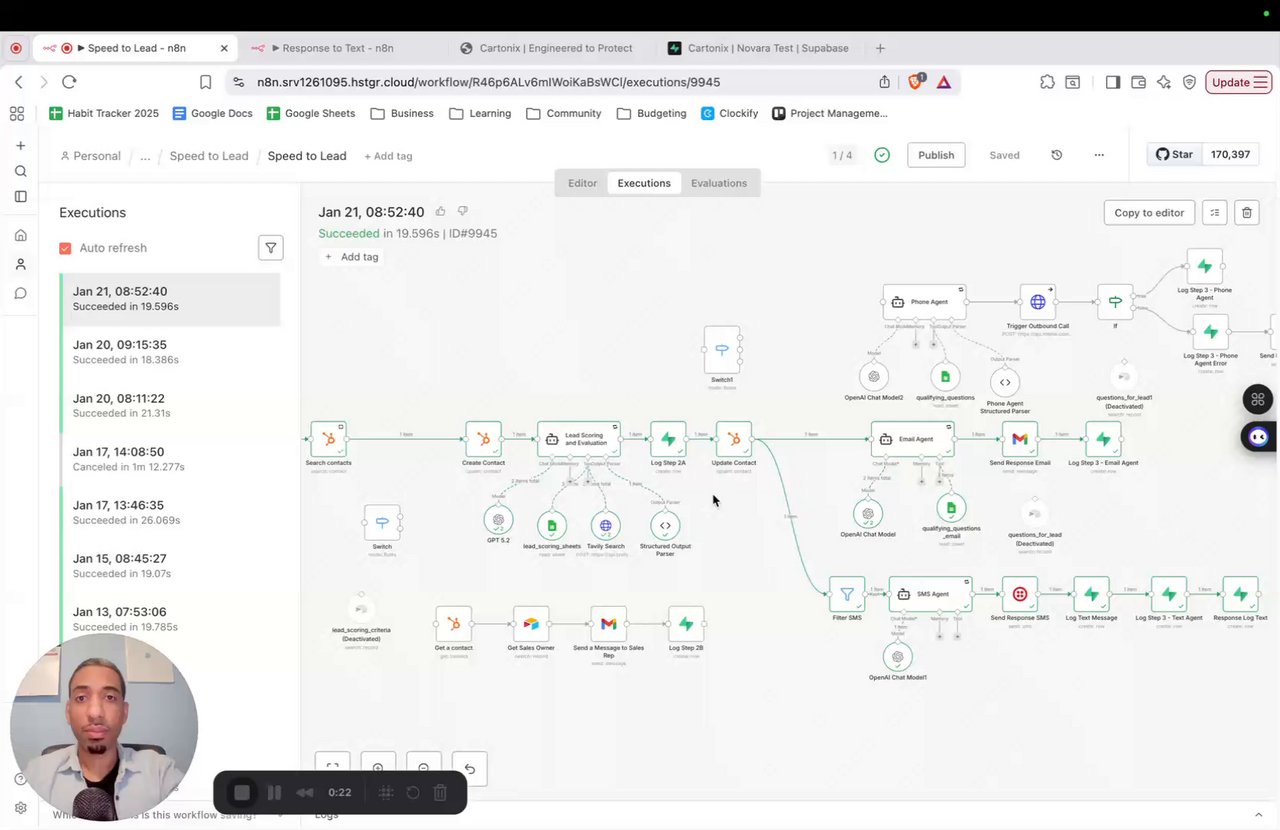Click the Publish button
1280x830 pixels.
click(x=936, y=155)
